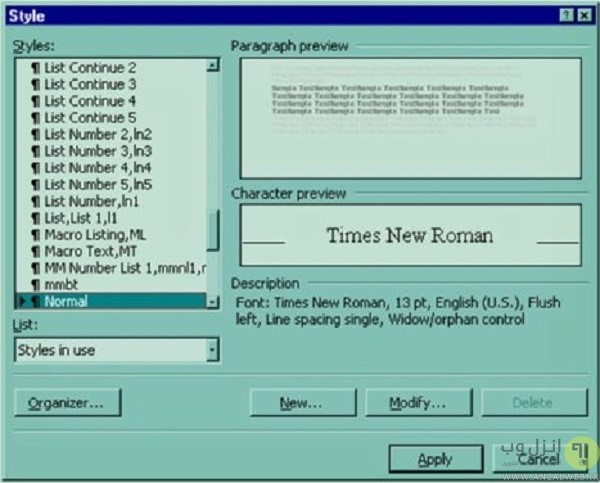600x483 pixels.
Task: Pick List Number 4,ln4 style
Action: pos(97,168)
